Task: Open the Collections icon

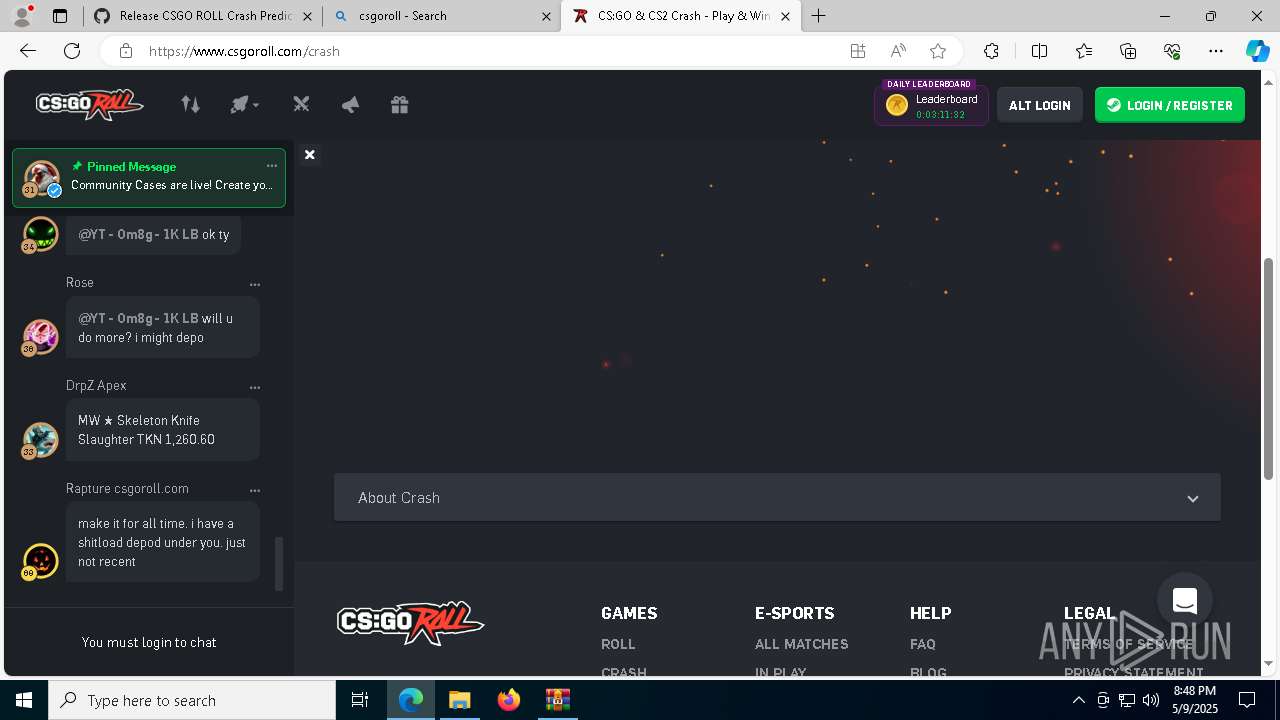Action: (1128, 51)
